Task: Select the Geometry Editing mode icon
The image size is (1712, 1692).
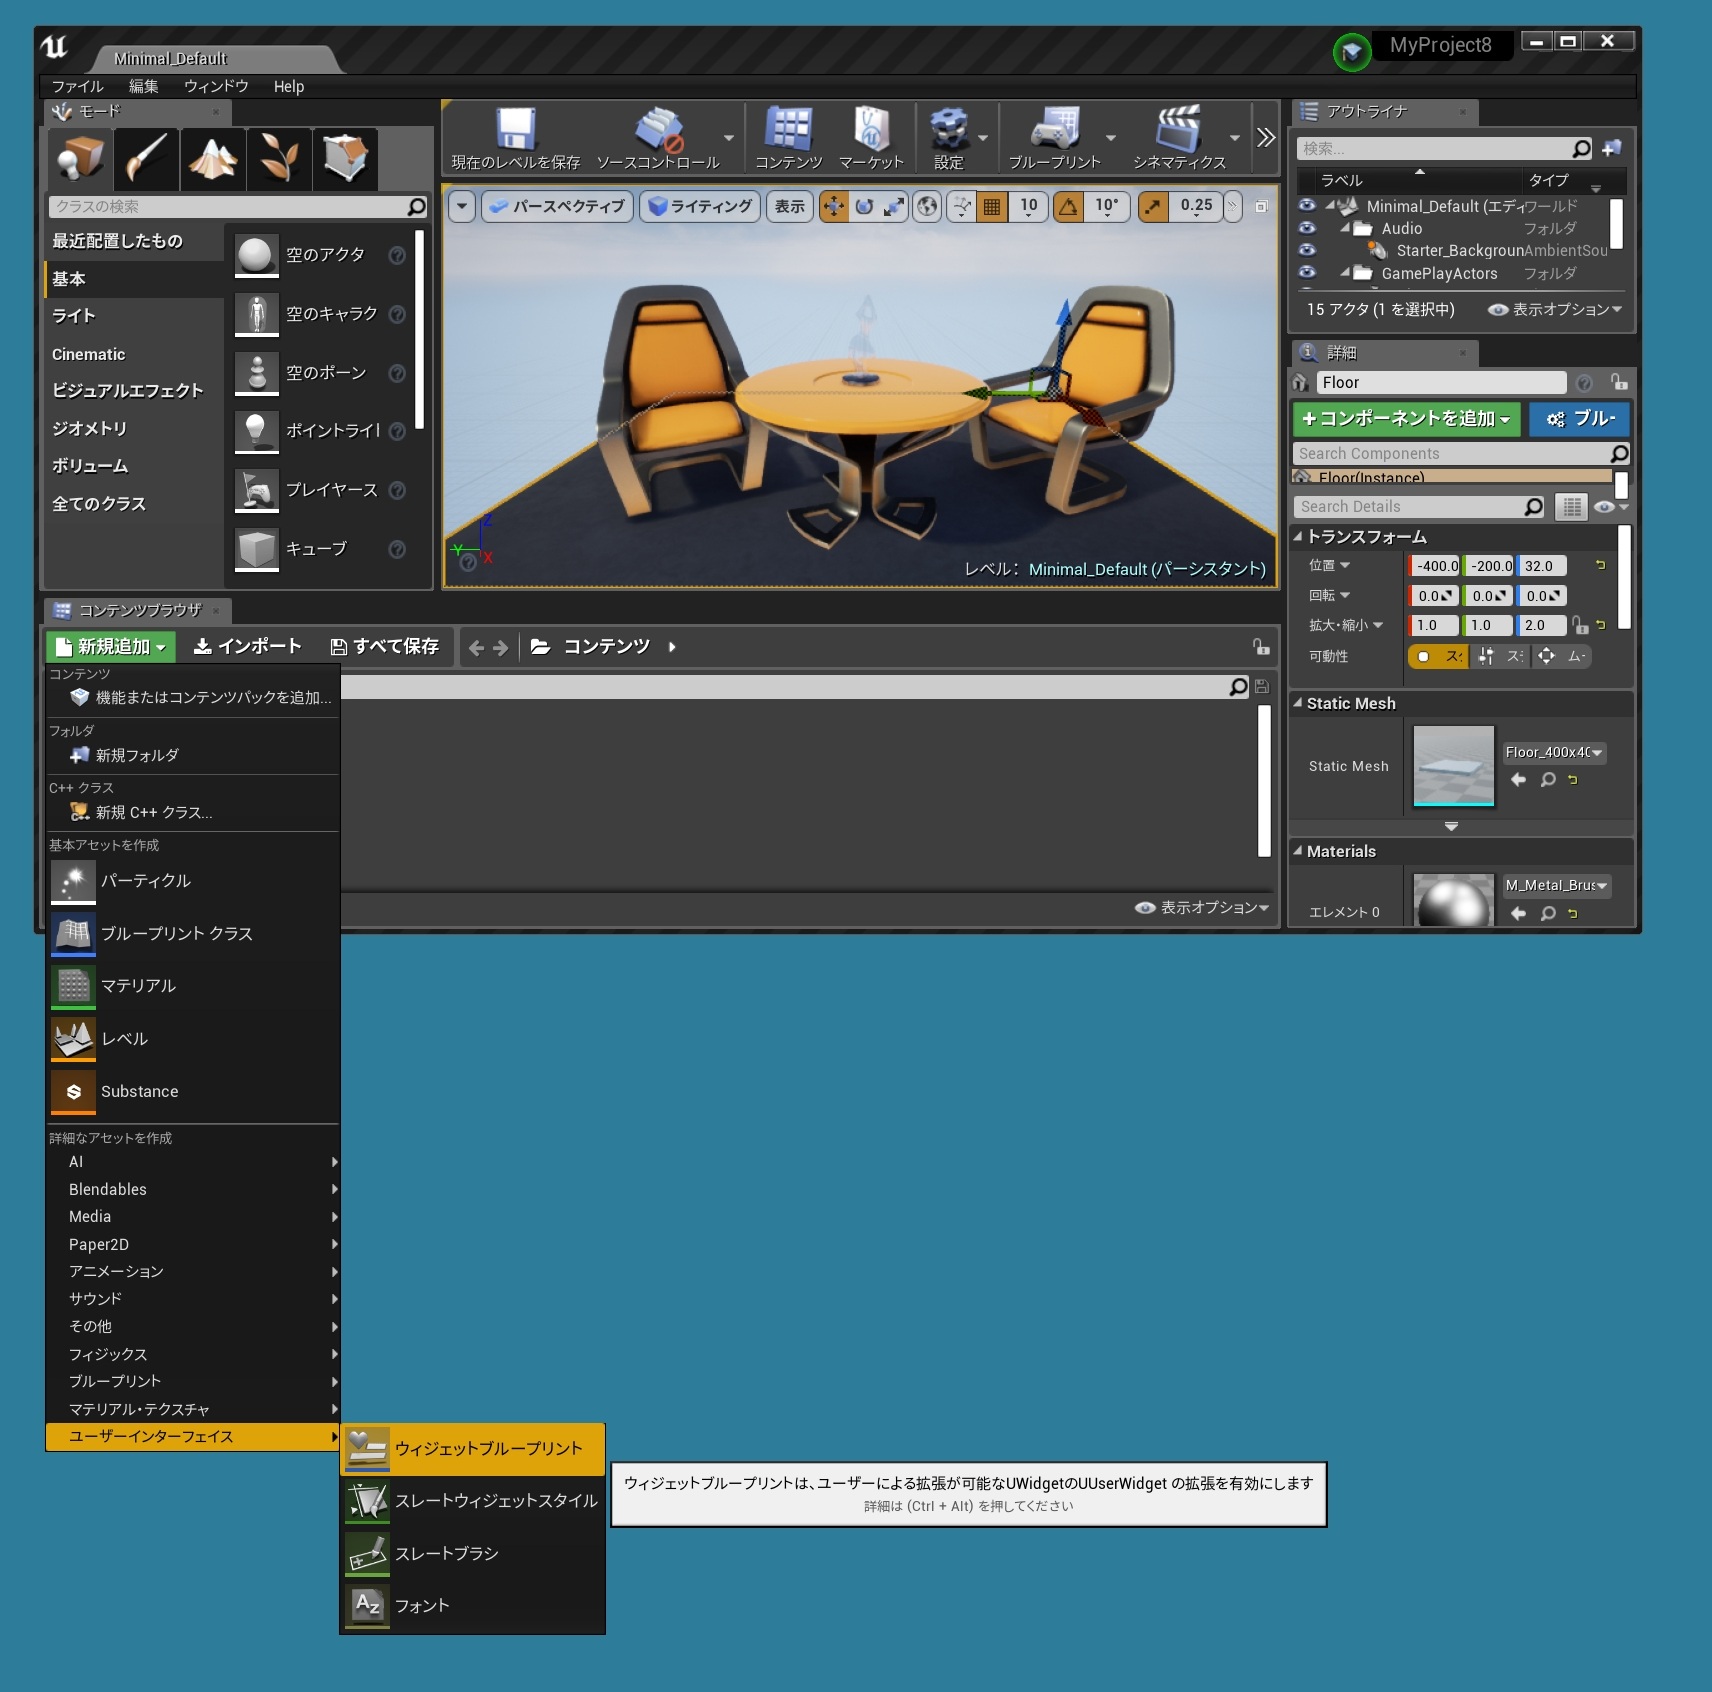Action: (345, 158)
